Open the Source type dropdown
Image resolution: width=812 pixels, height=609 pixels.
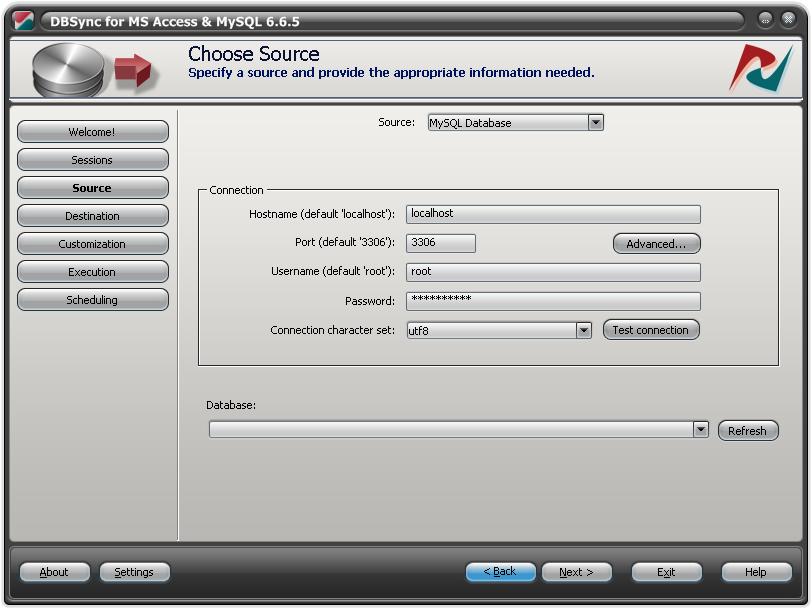(x=516, y=123)
